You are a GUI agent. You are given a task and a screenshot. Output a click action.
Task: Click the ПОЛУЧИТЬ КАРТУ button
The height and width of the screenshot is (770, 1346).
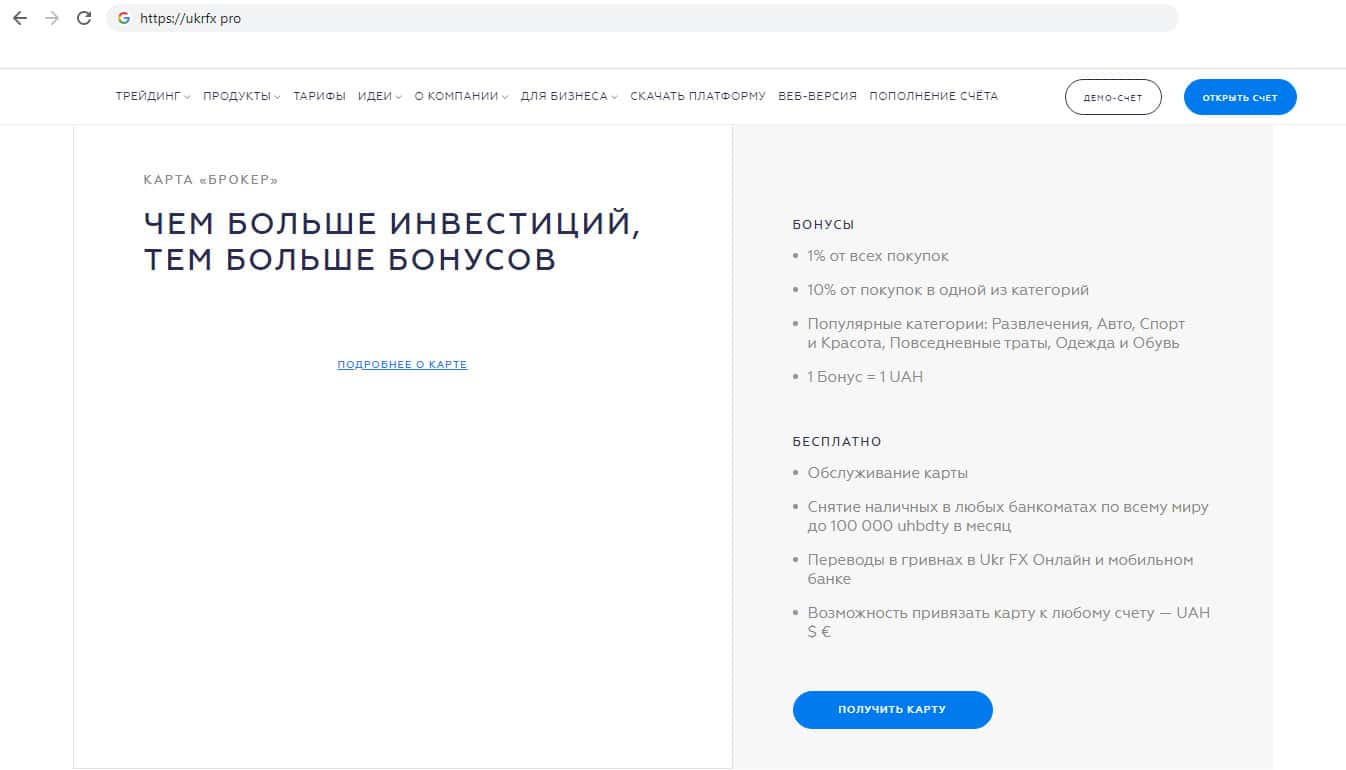coord(893,709)
